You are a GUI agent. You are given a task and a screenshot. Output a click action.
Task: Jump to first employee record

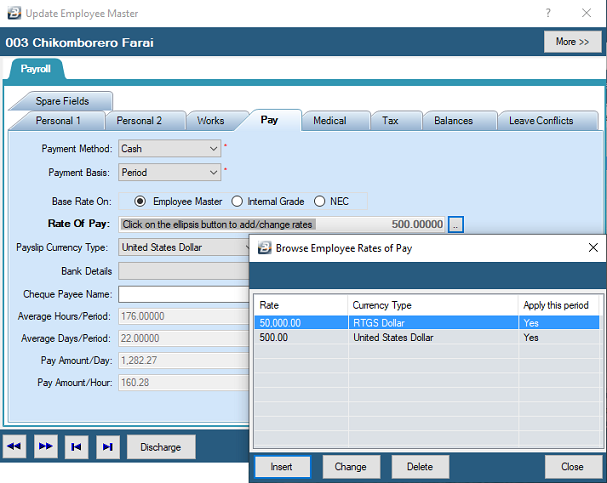pos(77,447)
